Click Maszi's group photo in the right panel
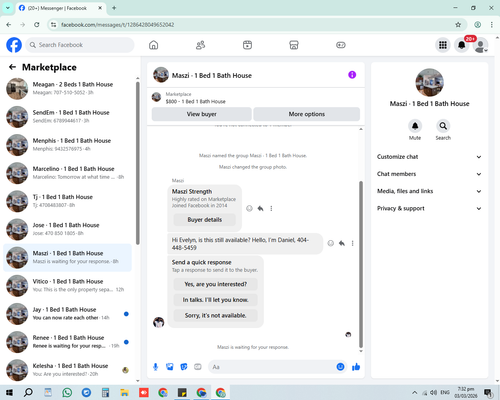This screenshot has width=500, height=400. (429, 82)
